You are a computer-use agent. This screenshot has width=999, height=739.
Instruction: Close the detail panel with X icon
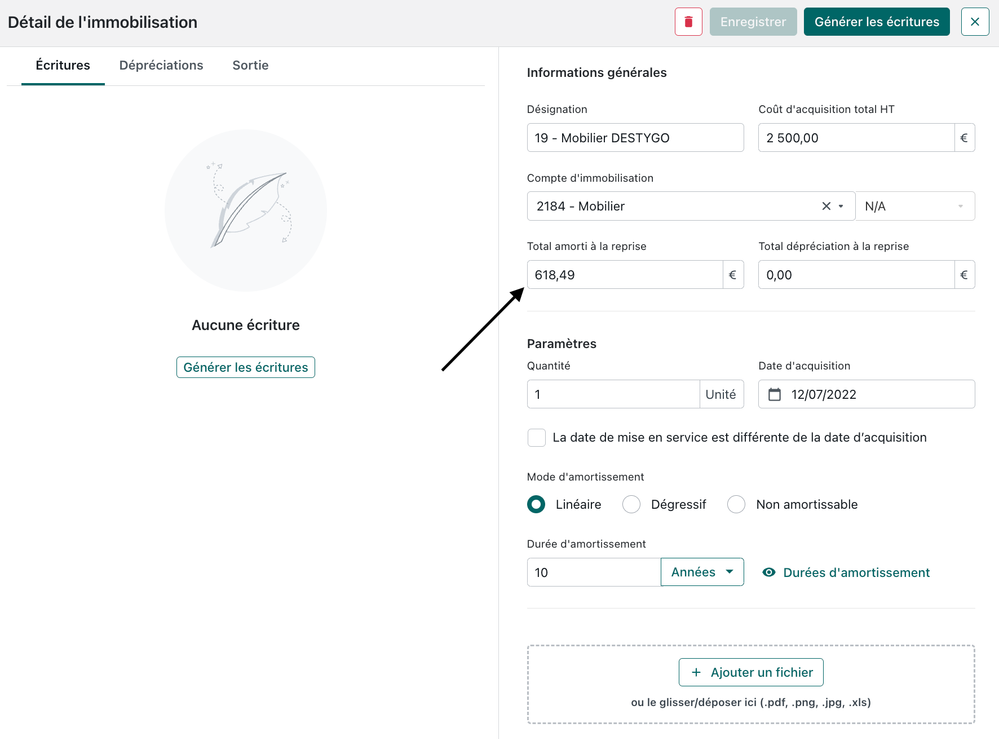[974, 22]
